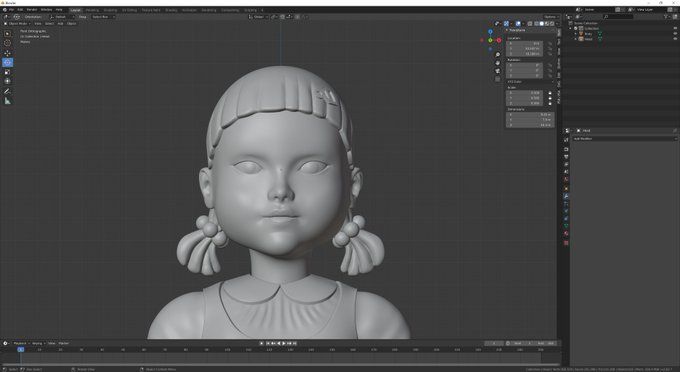Screen dimensions: 680x372
Task: Jump to the timeline start frame
Action: tap(268, 343)
